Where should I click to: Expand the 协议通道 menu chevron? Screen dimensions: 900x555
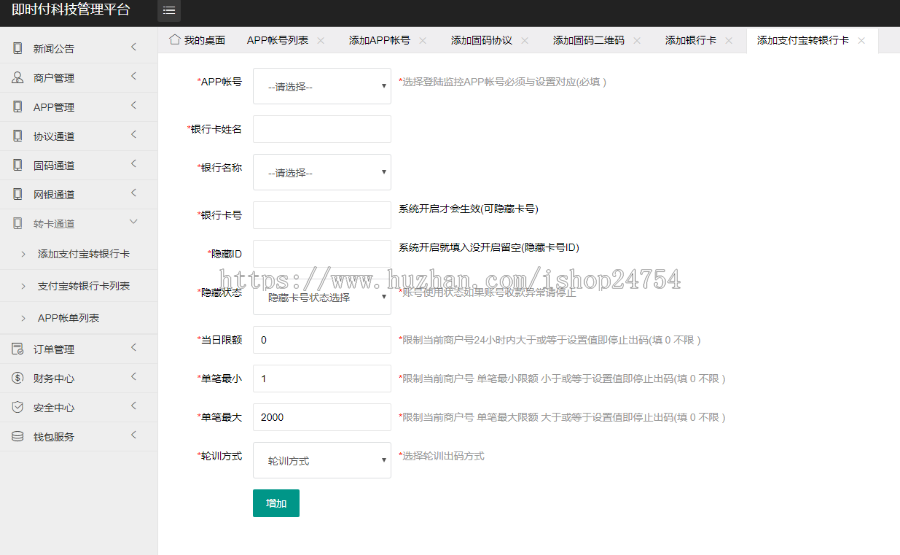[134, 135]
